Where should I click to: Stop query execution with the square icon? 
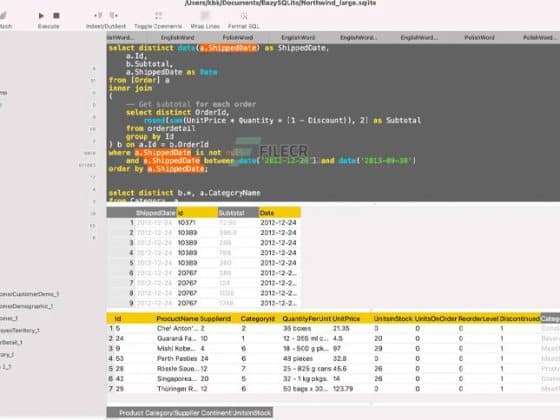click(x=56, y=16)
